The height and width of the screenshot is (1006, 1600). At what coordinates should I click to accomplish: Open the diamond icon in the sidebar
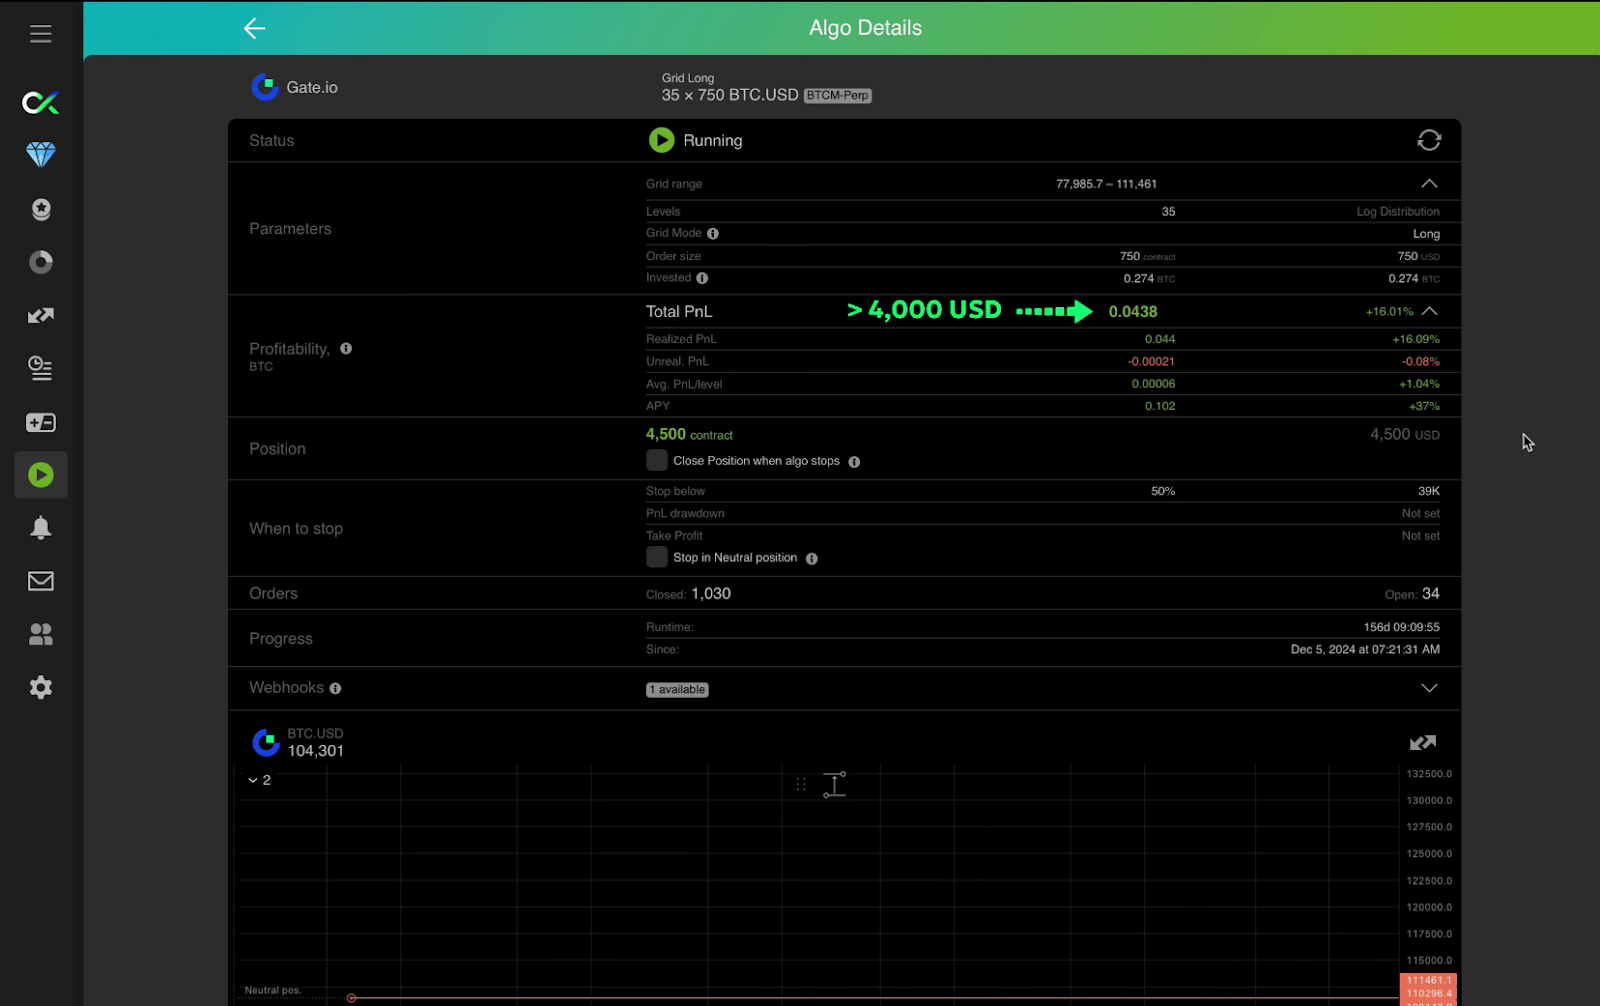pyautogui.click(x=41, y=155)
